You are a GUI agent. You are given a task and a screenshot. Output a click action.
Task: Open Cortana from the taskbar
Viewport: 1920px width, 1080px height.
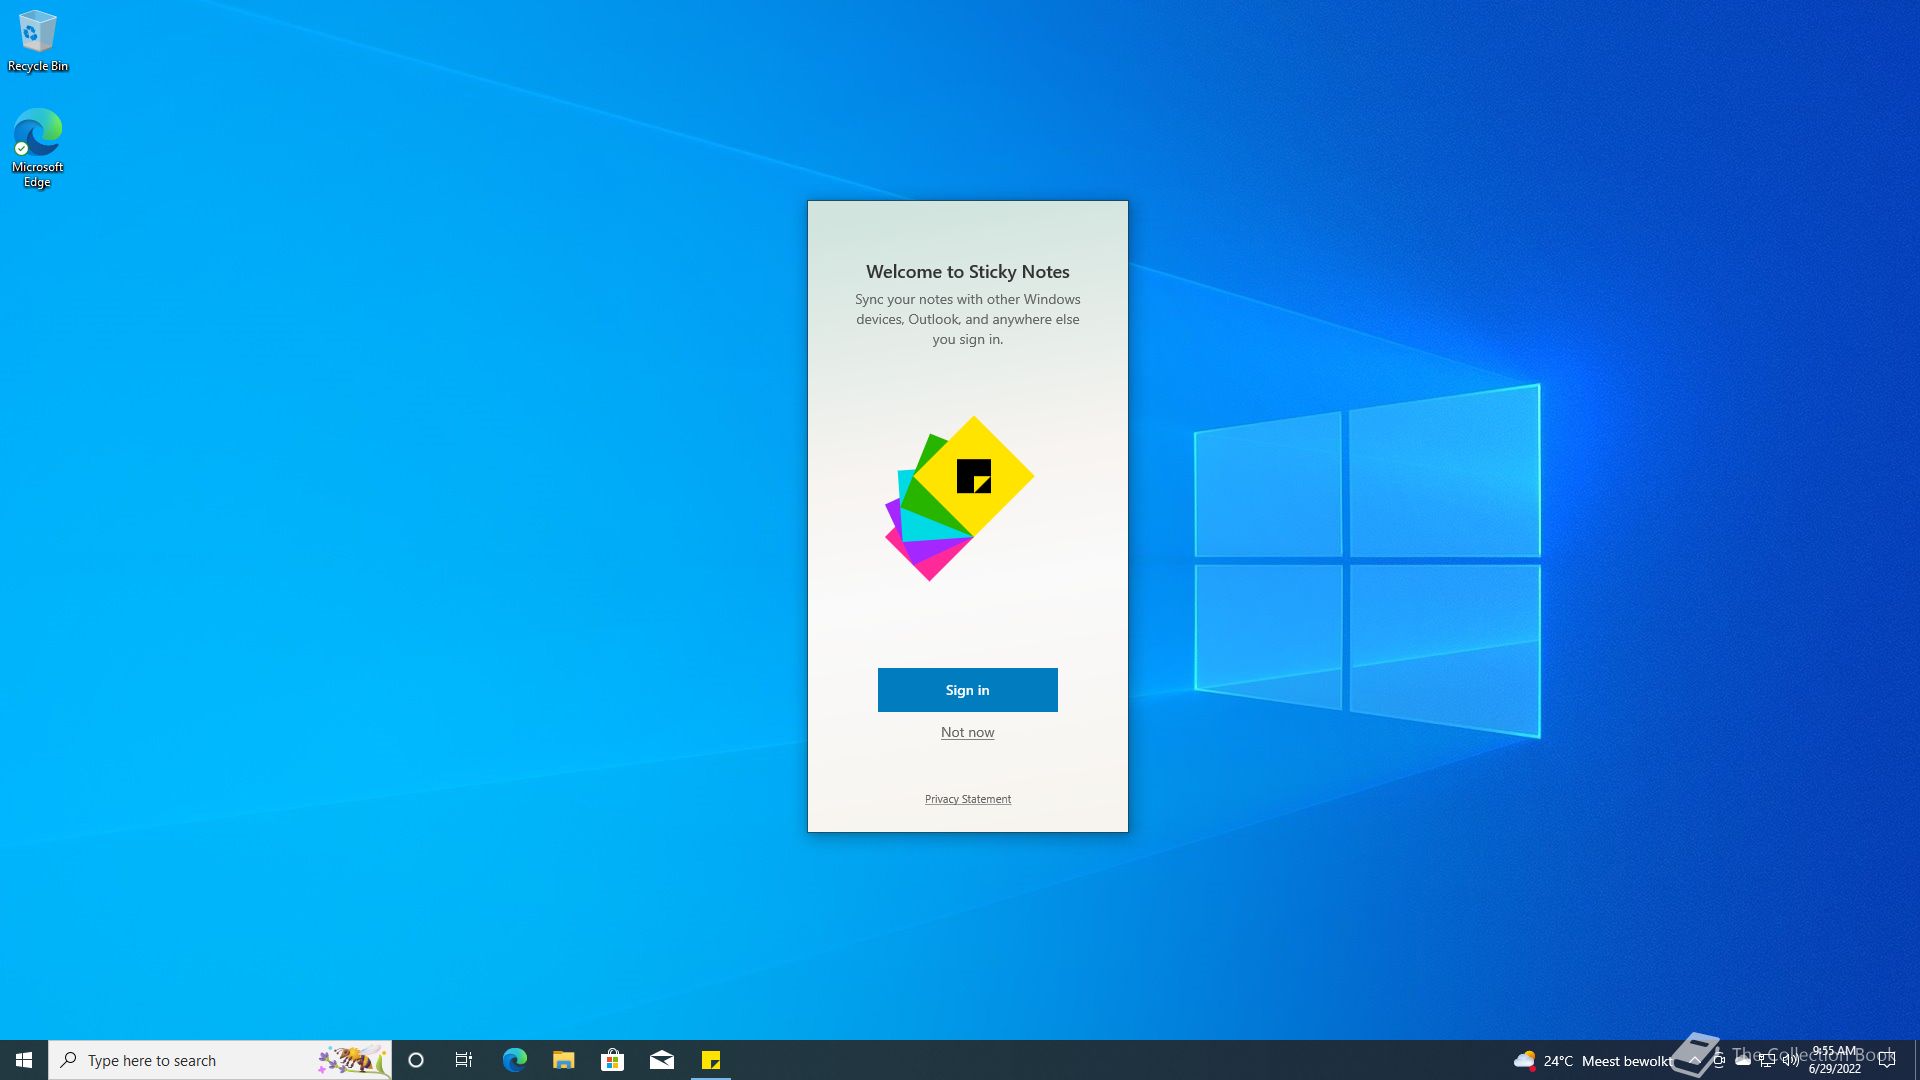pos(416,1060)
